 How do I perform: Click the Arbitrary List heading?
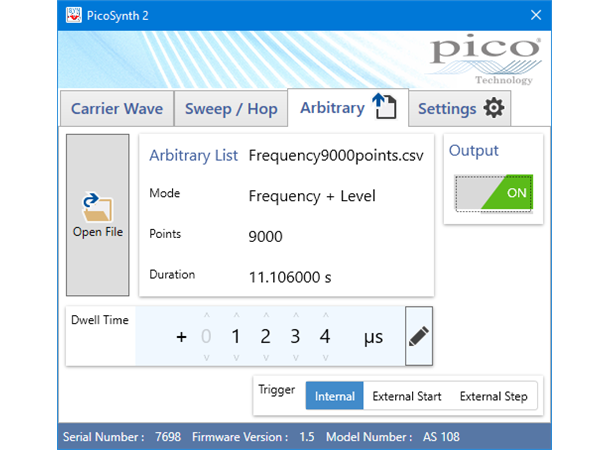pos(193,156)
